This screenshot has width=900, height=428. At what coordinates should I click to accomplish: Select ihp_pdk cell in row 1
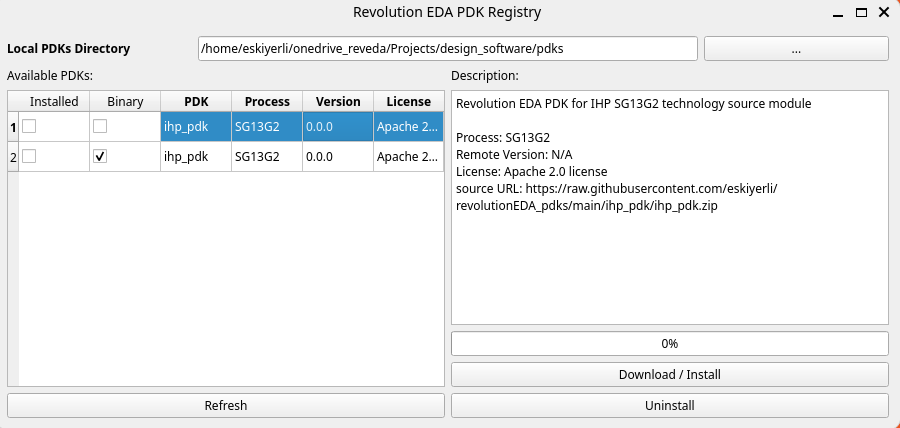click(196, 127)
